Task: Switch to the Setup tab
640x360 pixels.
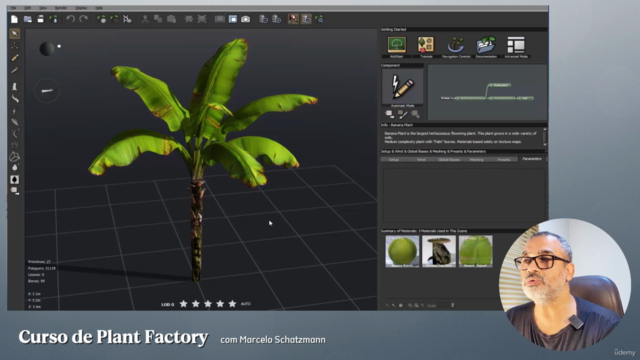Action: point(394,160)
